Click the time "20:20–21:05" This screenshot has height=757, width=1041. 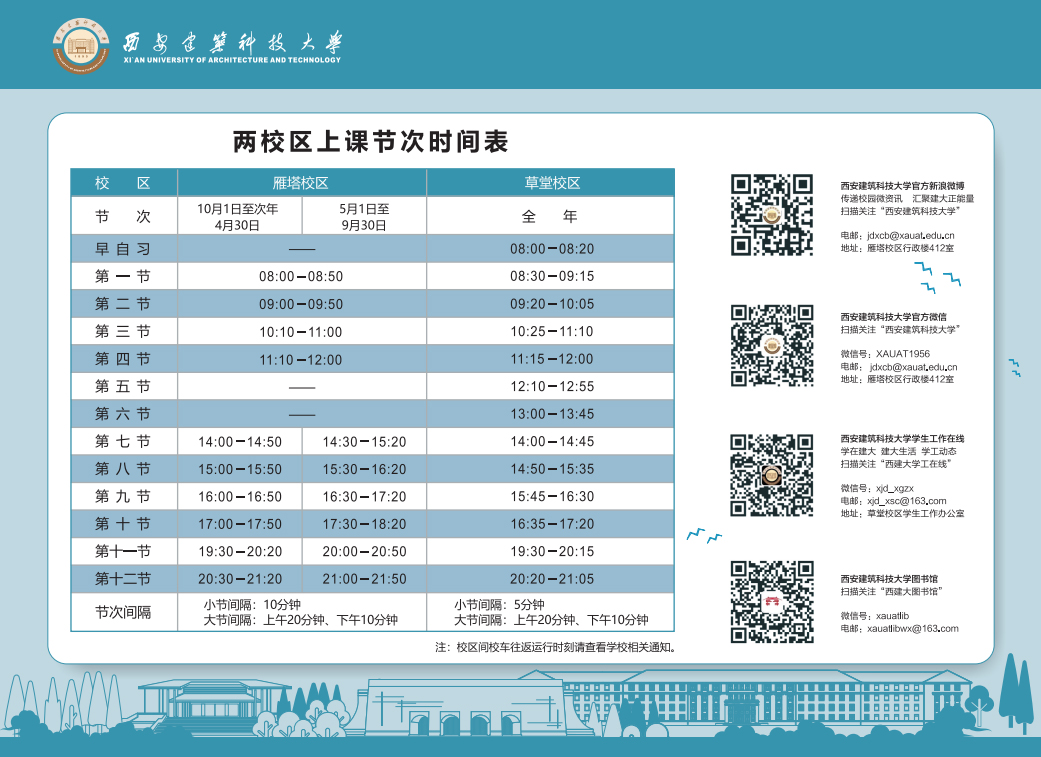pos(552,580)
